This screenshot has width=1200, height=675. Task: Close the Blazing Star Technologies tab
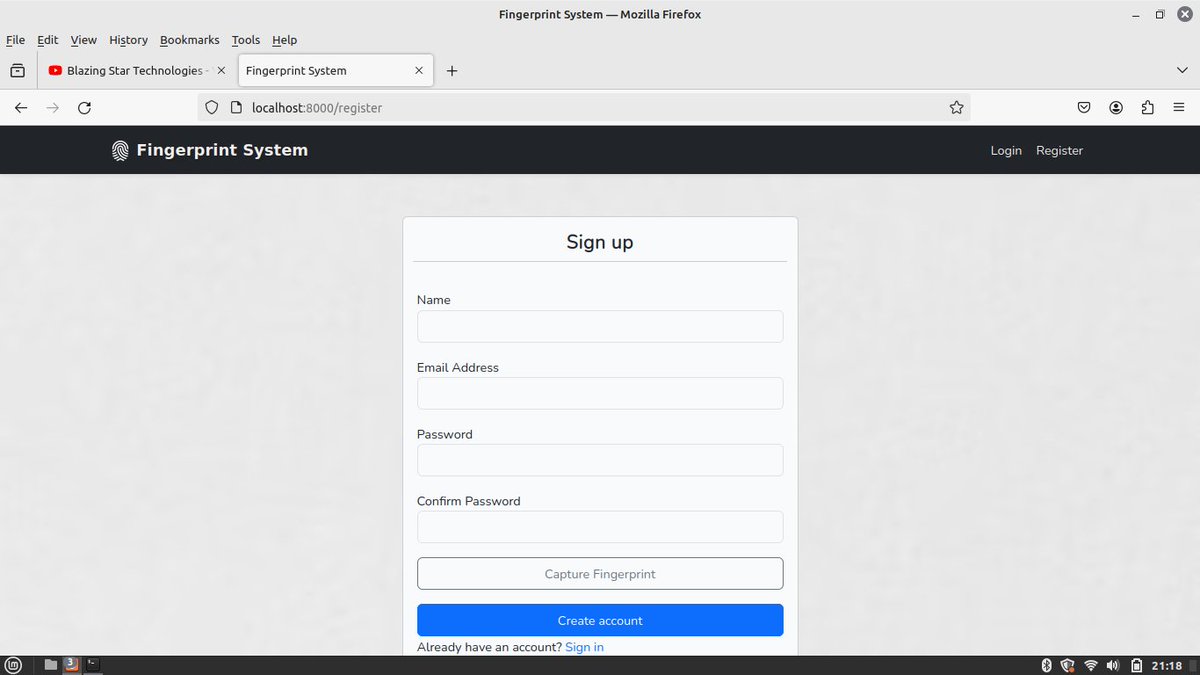coord(221,71)
